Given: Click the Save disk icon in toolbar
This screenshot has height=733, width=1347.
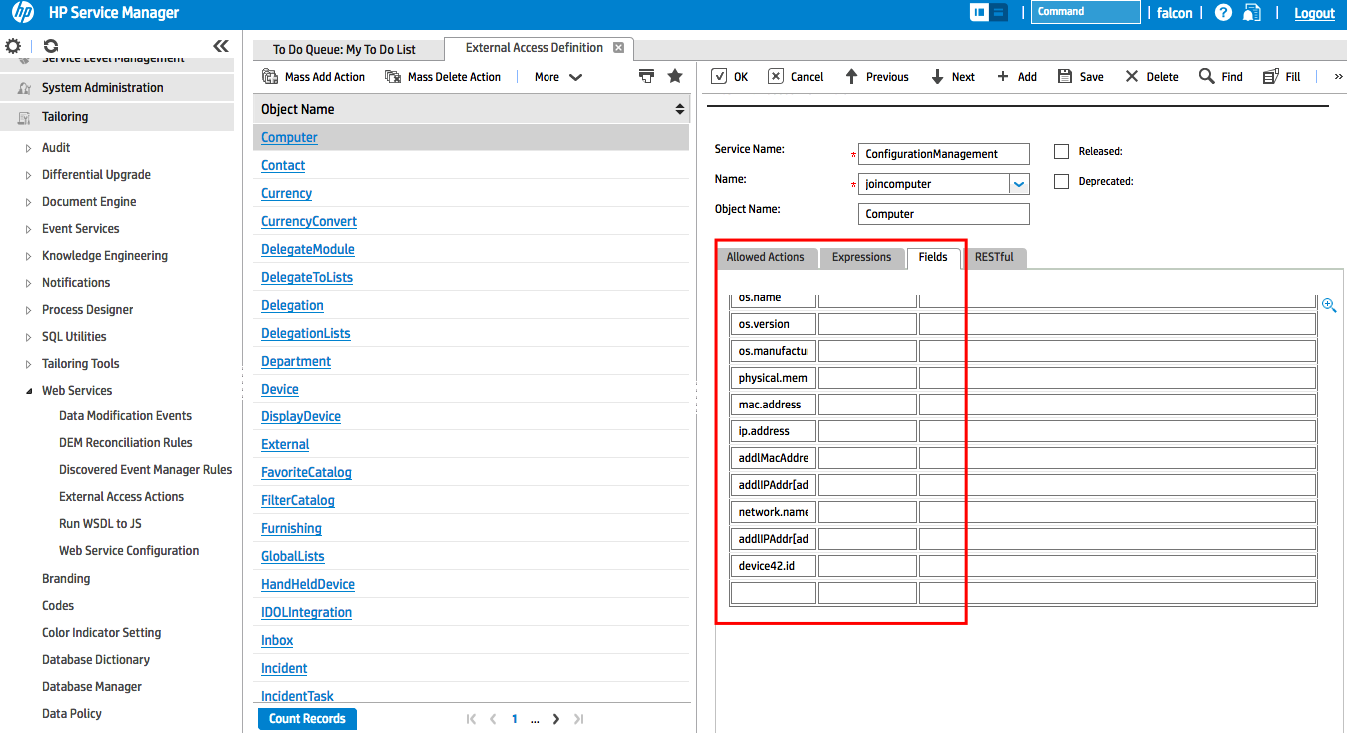Looking at the screenshot, I should [1065, 77].
